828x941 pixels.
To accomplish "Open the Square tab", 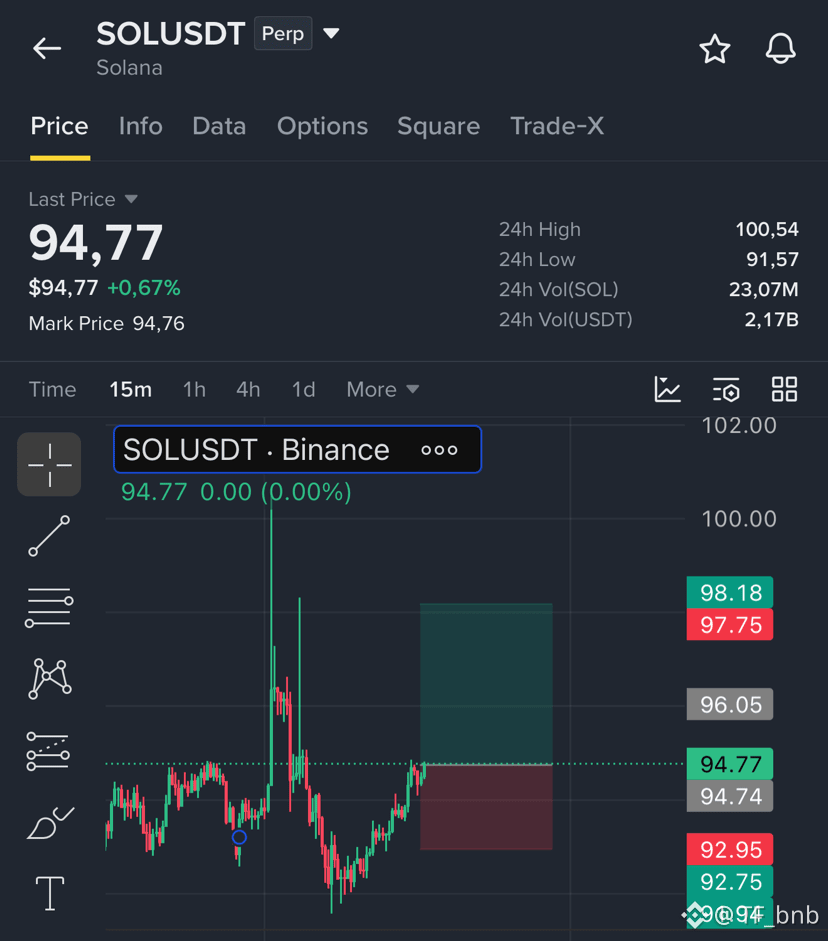I will 439,126.
